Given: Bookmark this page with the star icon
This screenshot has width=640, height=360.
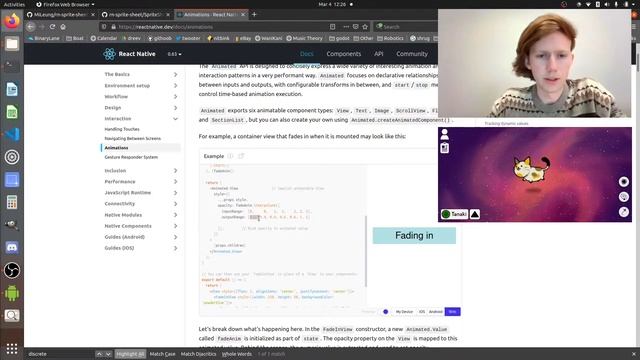Looking at the screenshot, I should (365, 27).
